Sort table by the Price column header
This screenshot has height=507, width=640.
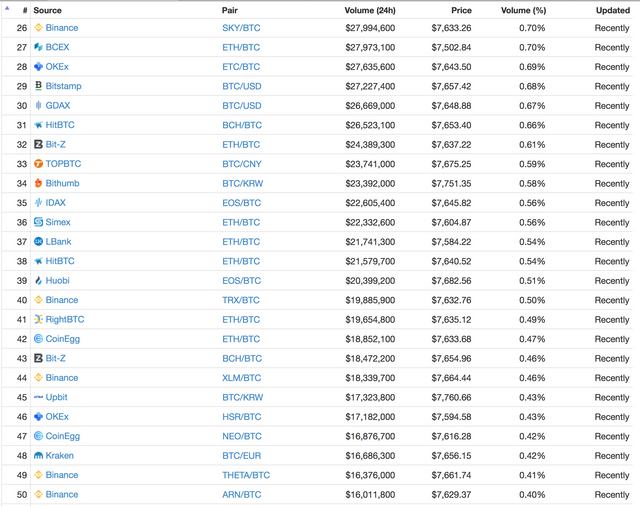tap(461, 10)
